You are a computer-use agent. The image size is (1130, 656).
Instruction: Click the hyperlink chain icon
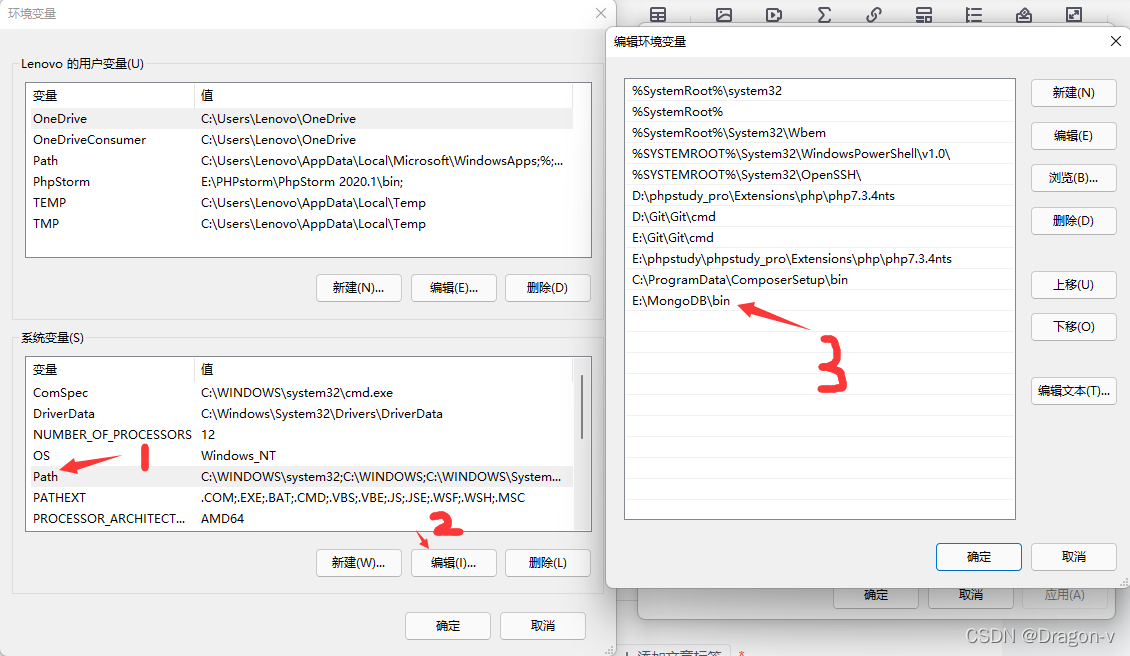pos(874,14)
